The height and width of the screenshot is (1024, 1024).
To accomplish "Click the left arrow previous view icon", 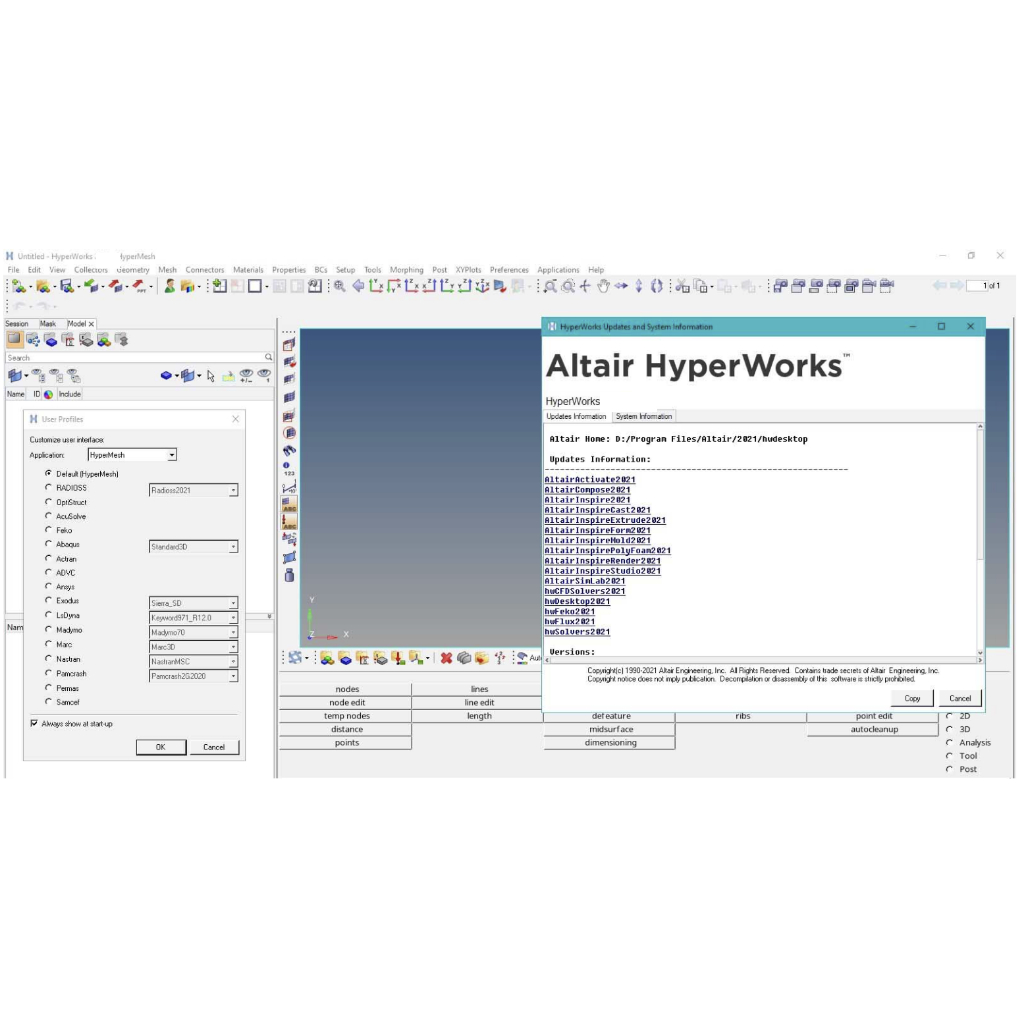I will click(x=358, y=286).
